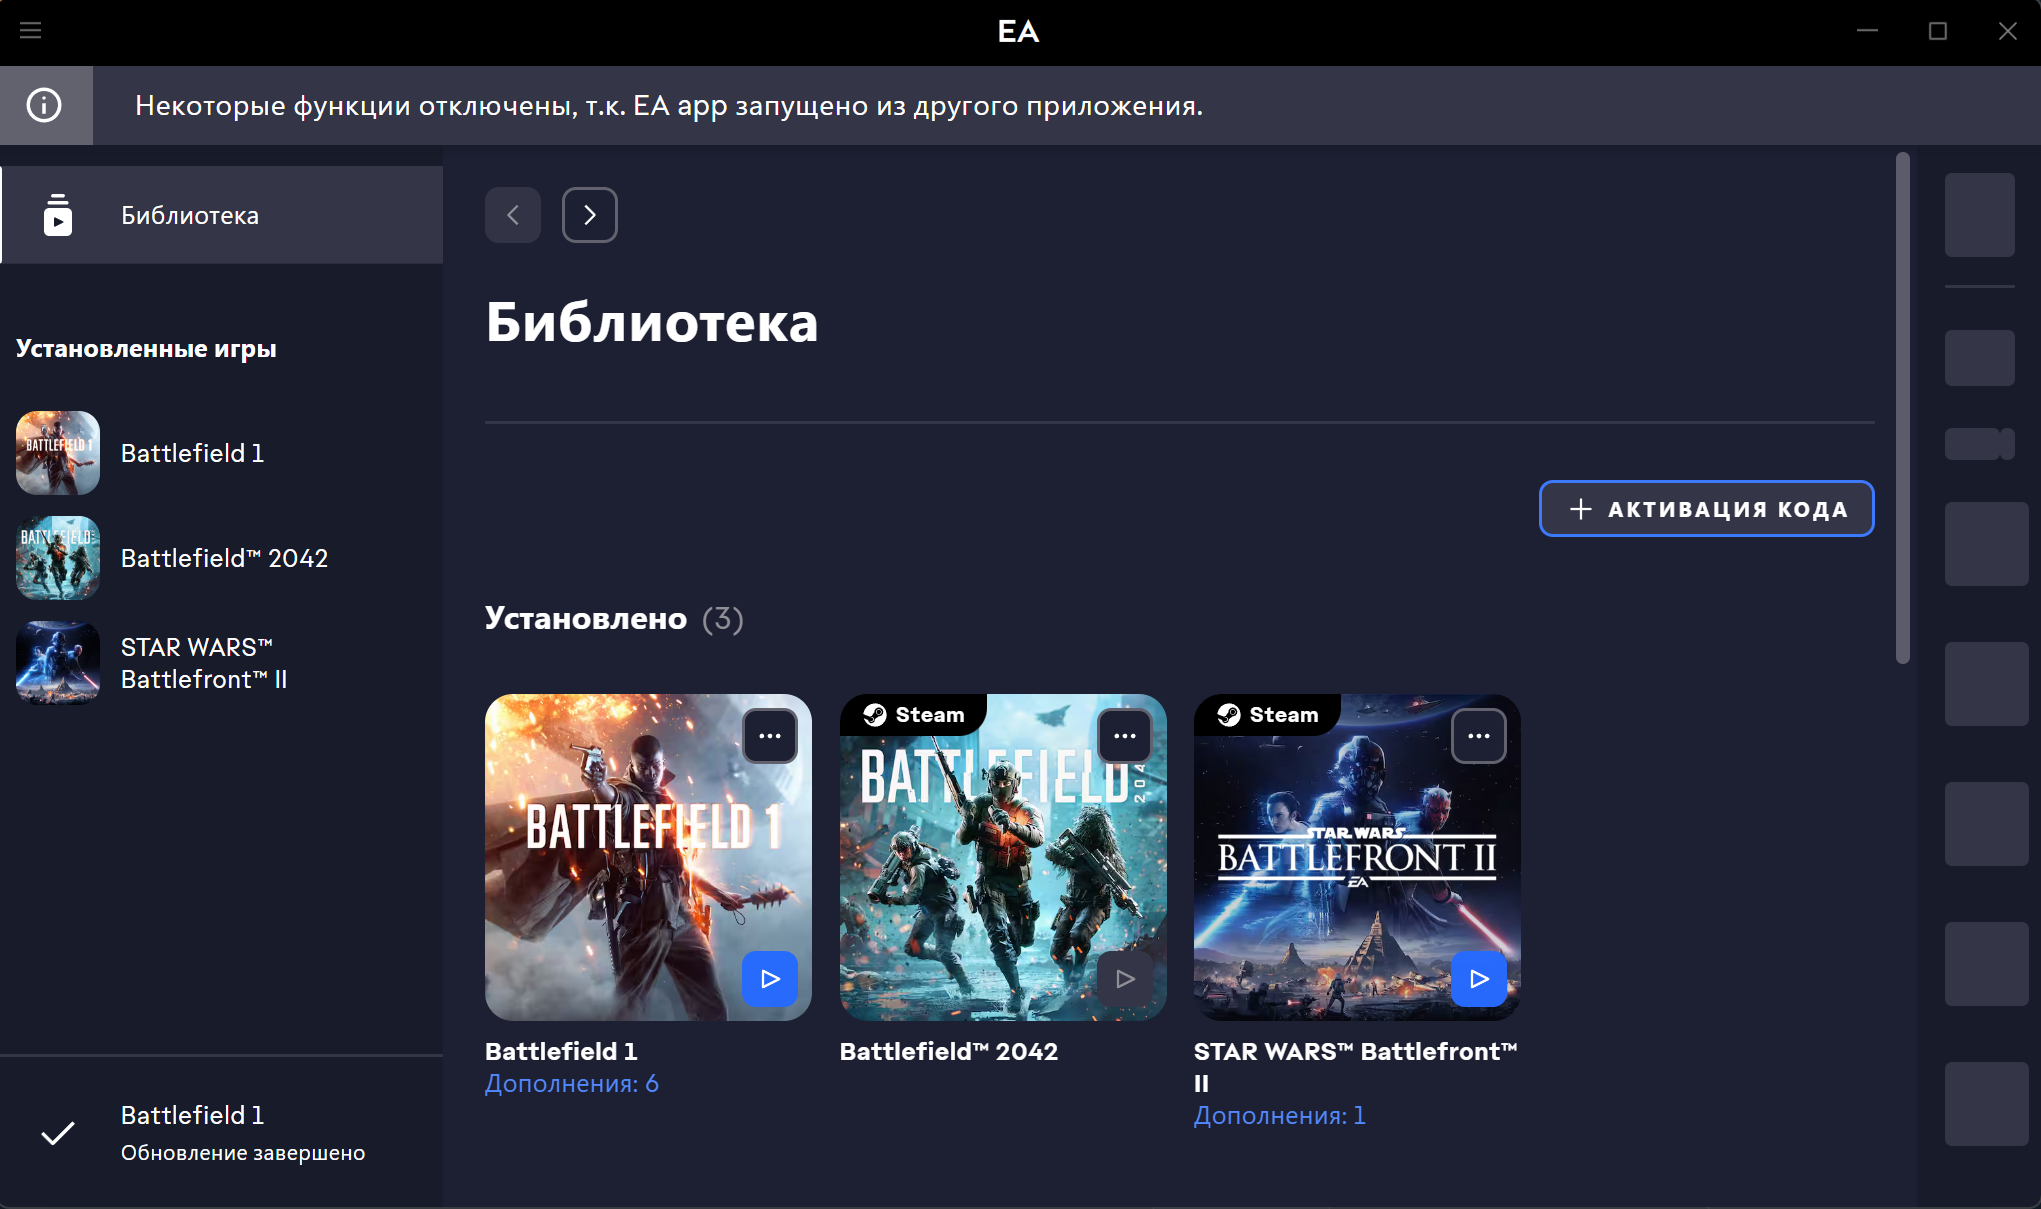
Task: Click the library icon in sidebar
Action: click(x=58, y=215)
